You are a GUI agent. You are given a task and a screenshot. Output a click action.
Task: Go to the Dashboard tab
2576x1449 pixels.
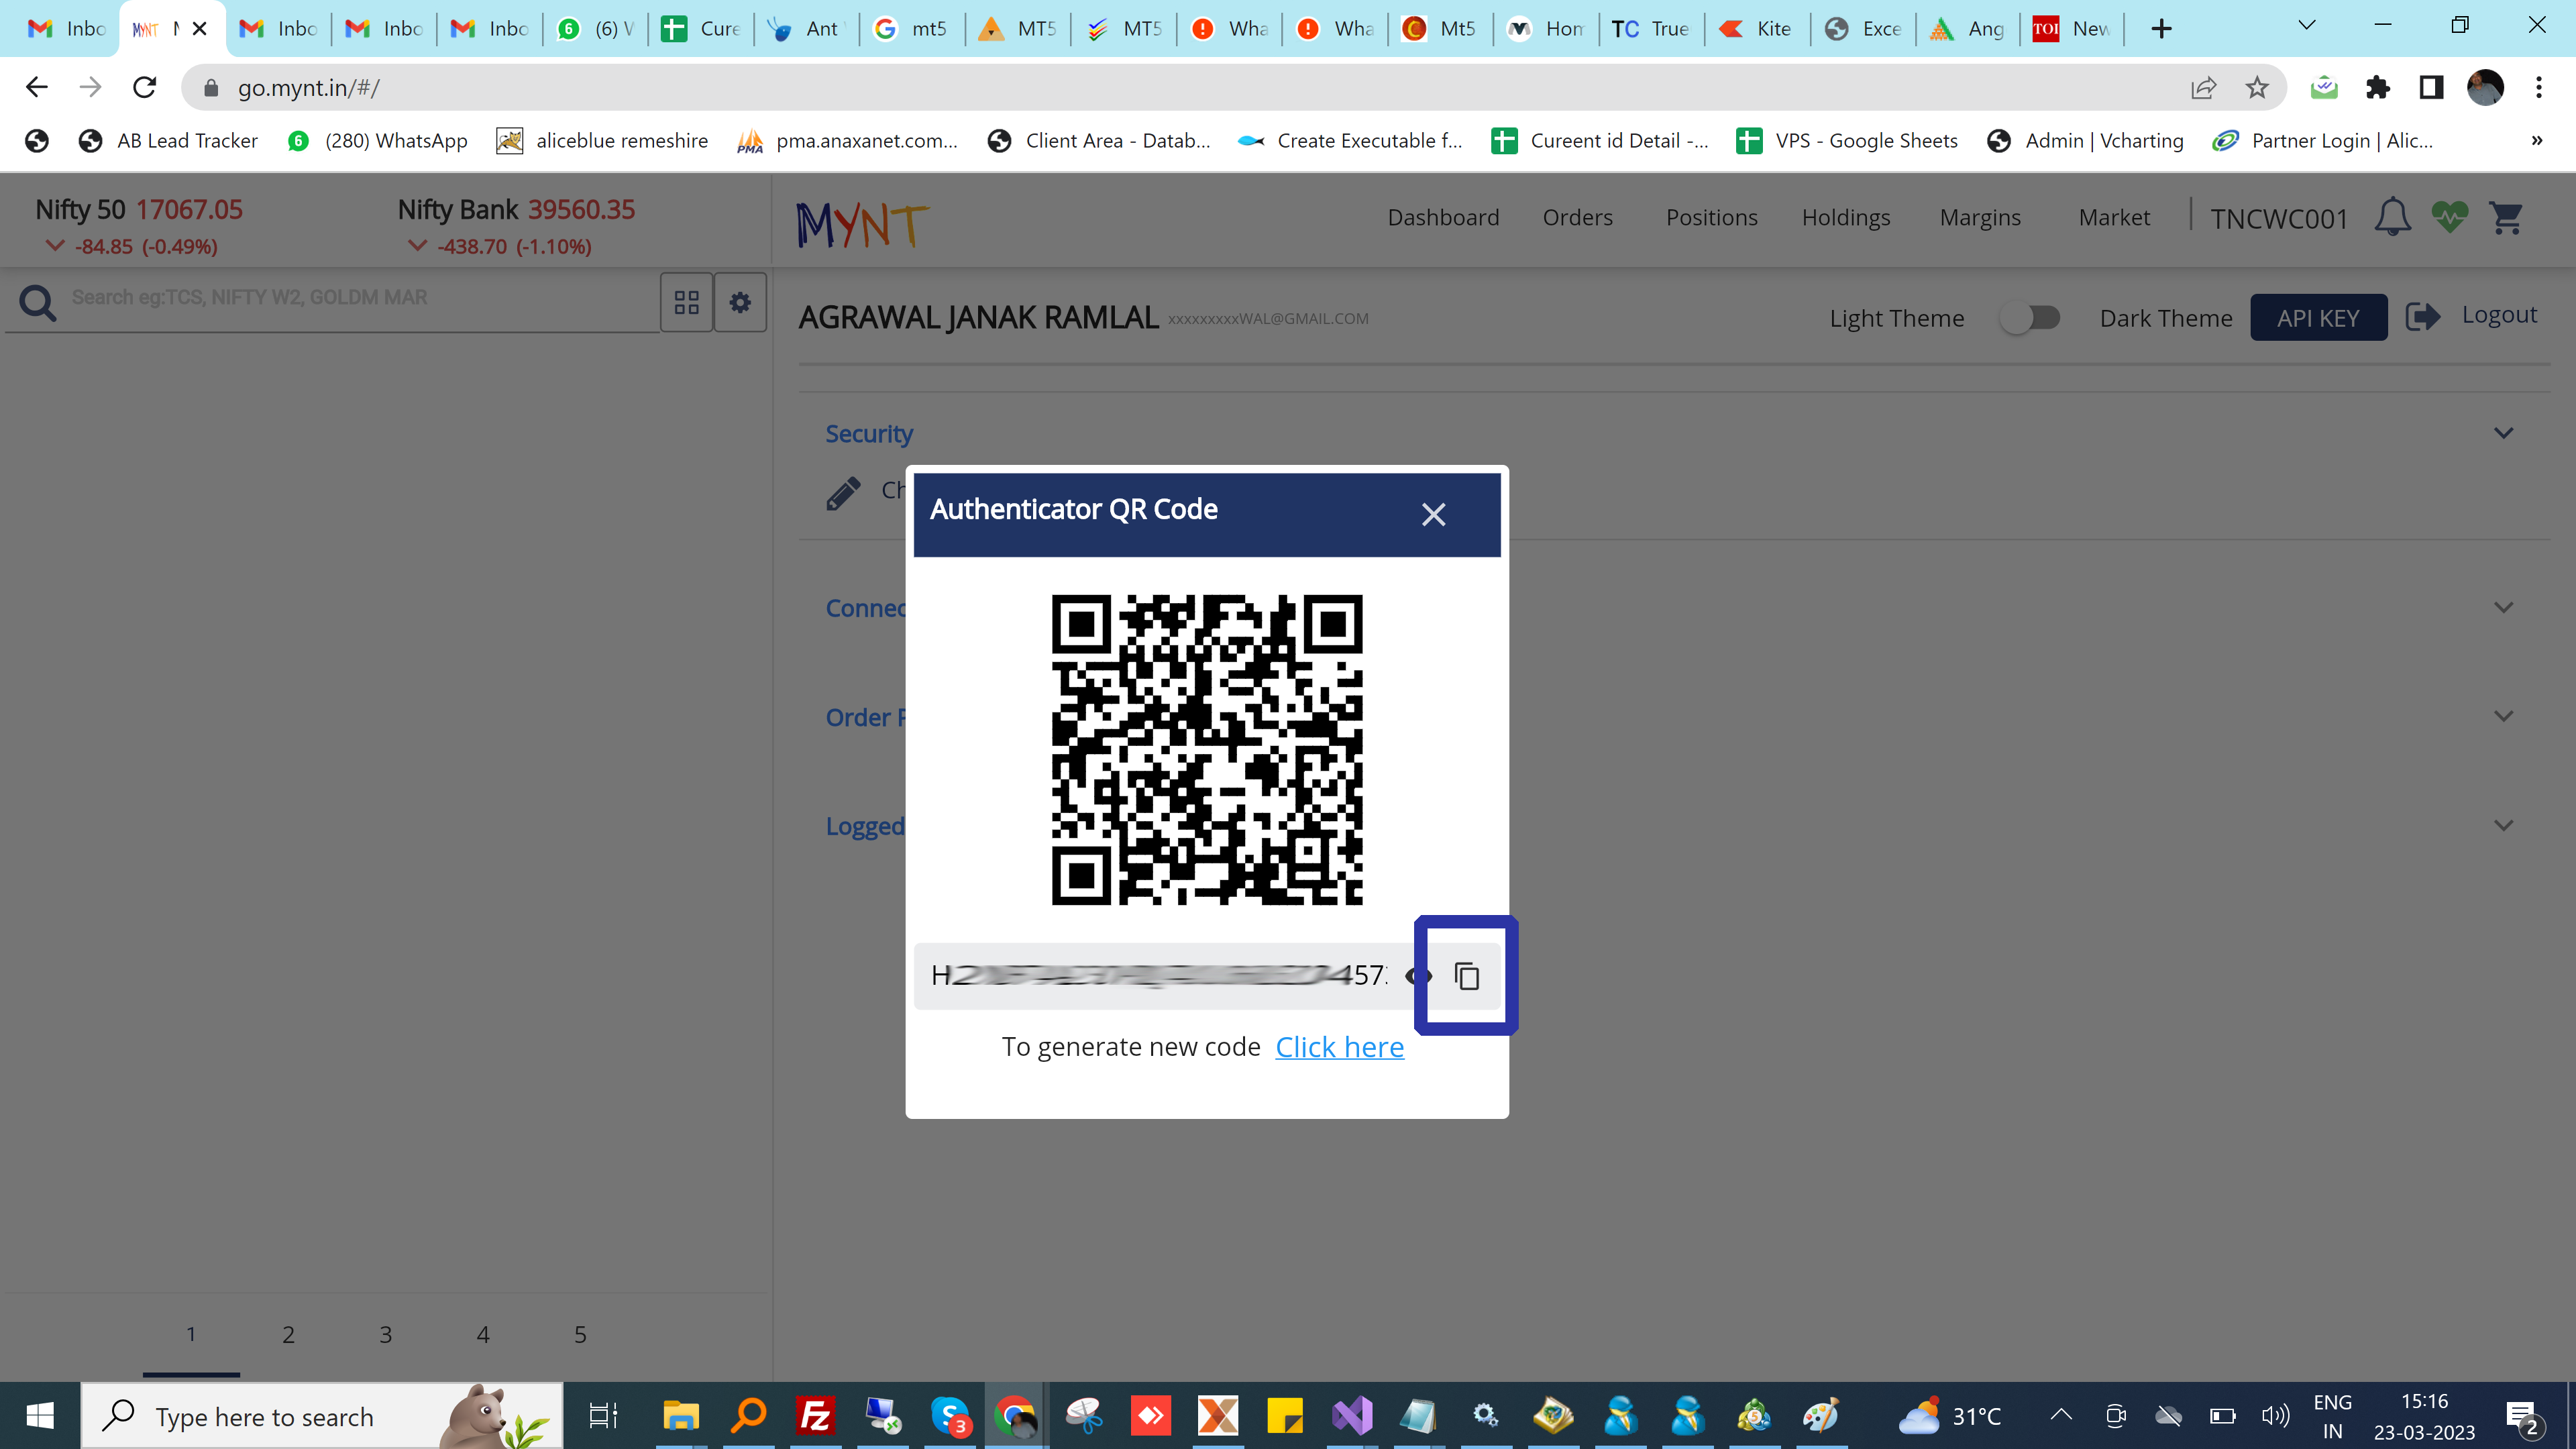(x=1443, y=217)
